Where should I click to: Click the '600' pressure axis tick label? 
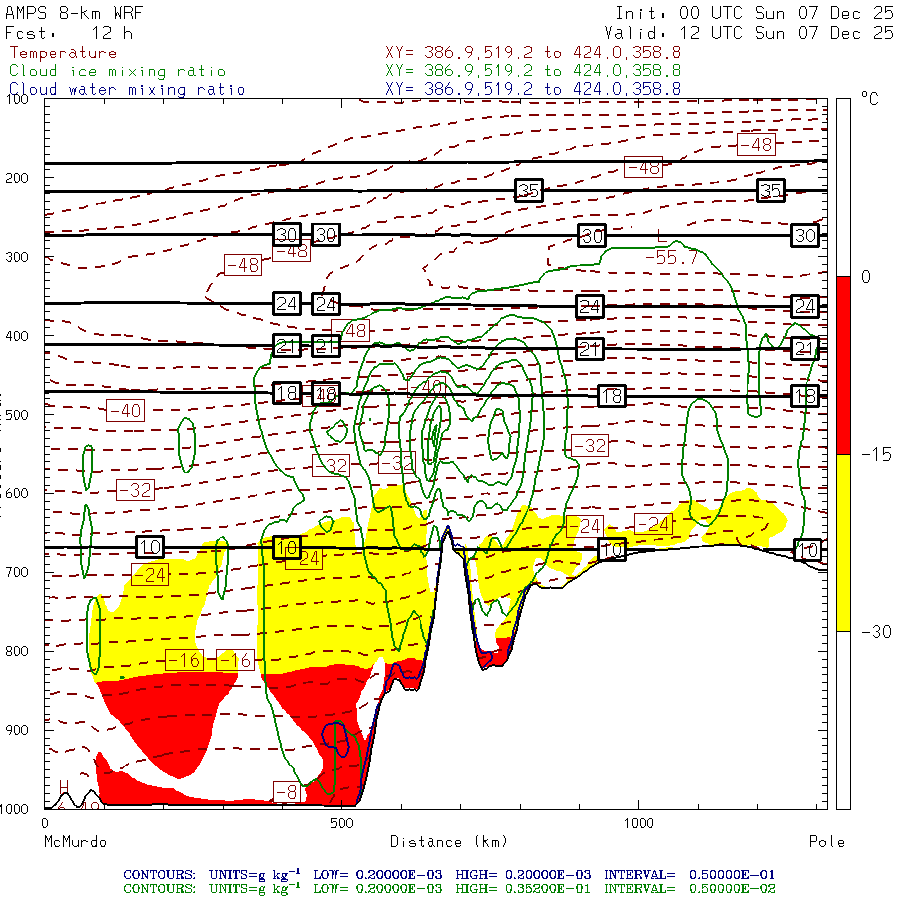point(17,494)
